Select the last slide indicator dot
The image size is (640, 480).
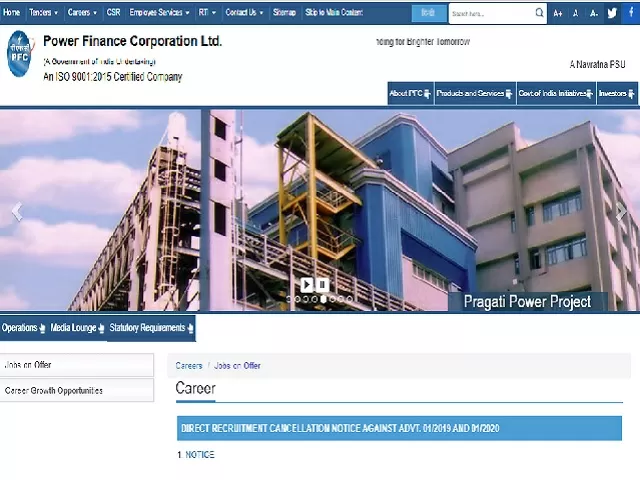click(x=349, y=299)
